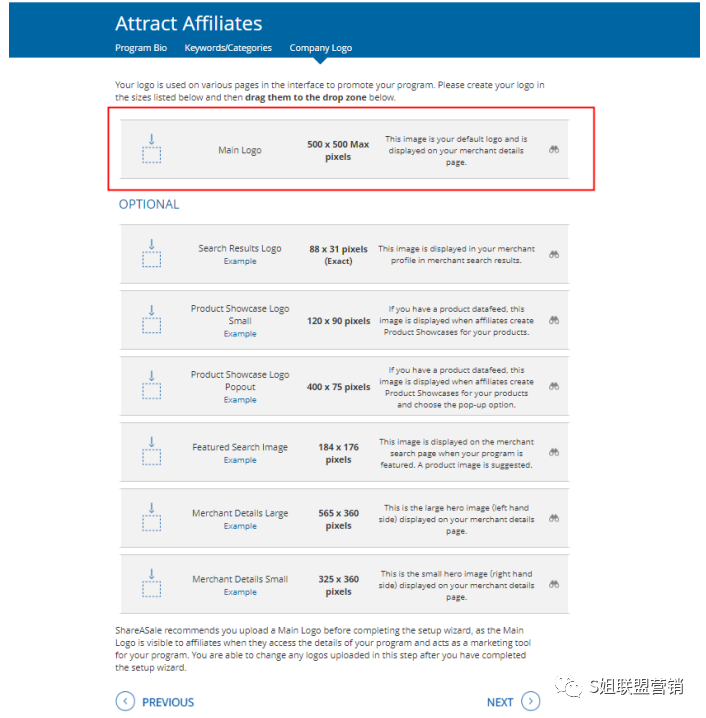The image size is (706, 718).
Task: Click the Product Showcase Logo Popout drop zone icon
Action: pyautogui.click(x=152, y=385)
